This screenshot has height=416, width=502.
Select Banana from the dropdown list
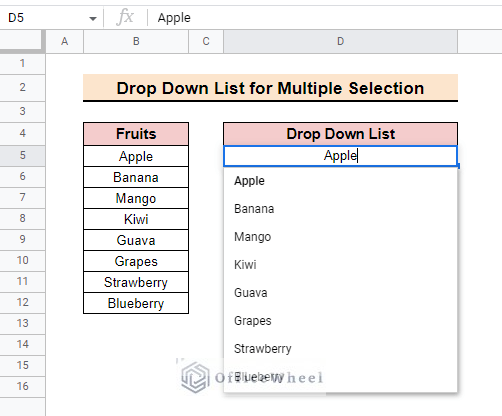(340, 209)
